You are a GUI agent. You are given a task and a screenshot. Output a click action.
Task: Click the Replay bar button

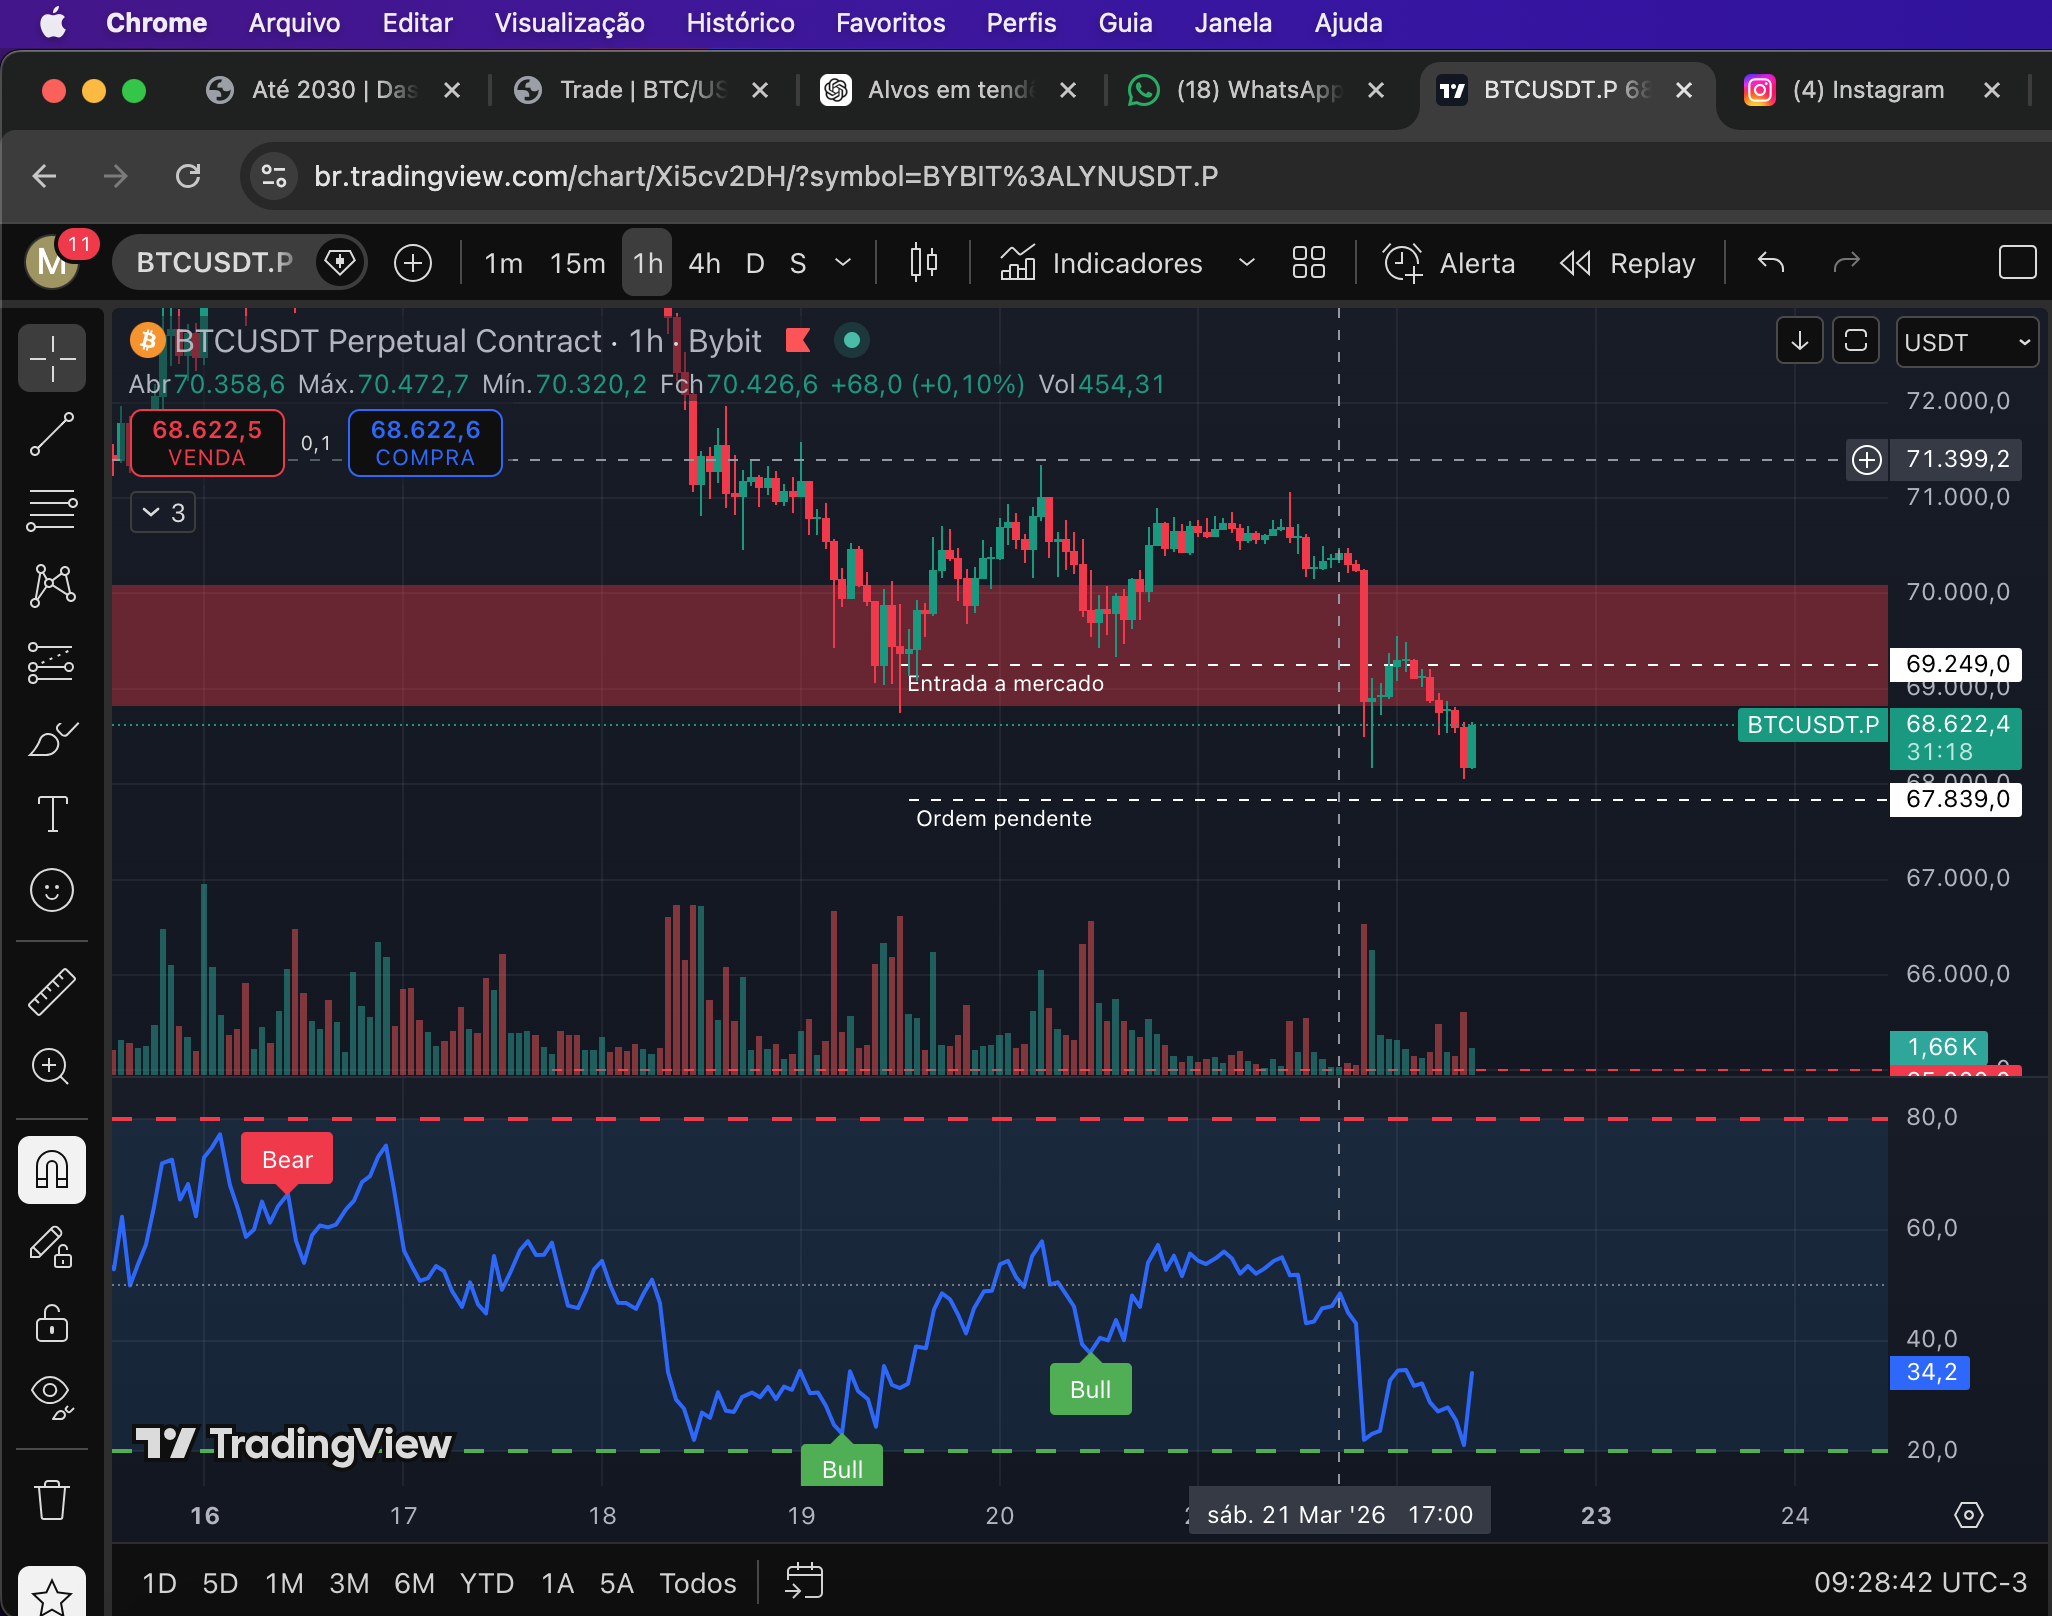pyautogui.click(x=1628, y=263)
